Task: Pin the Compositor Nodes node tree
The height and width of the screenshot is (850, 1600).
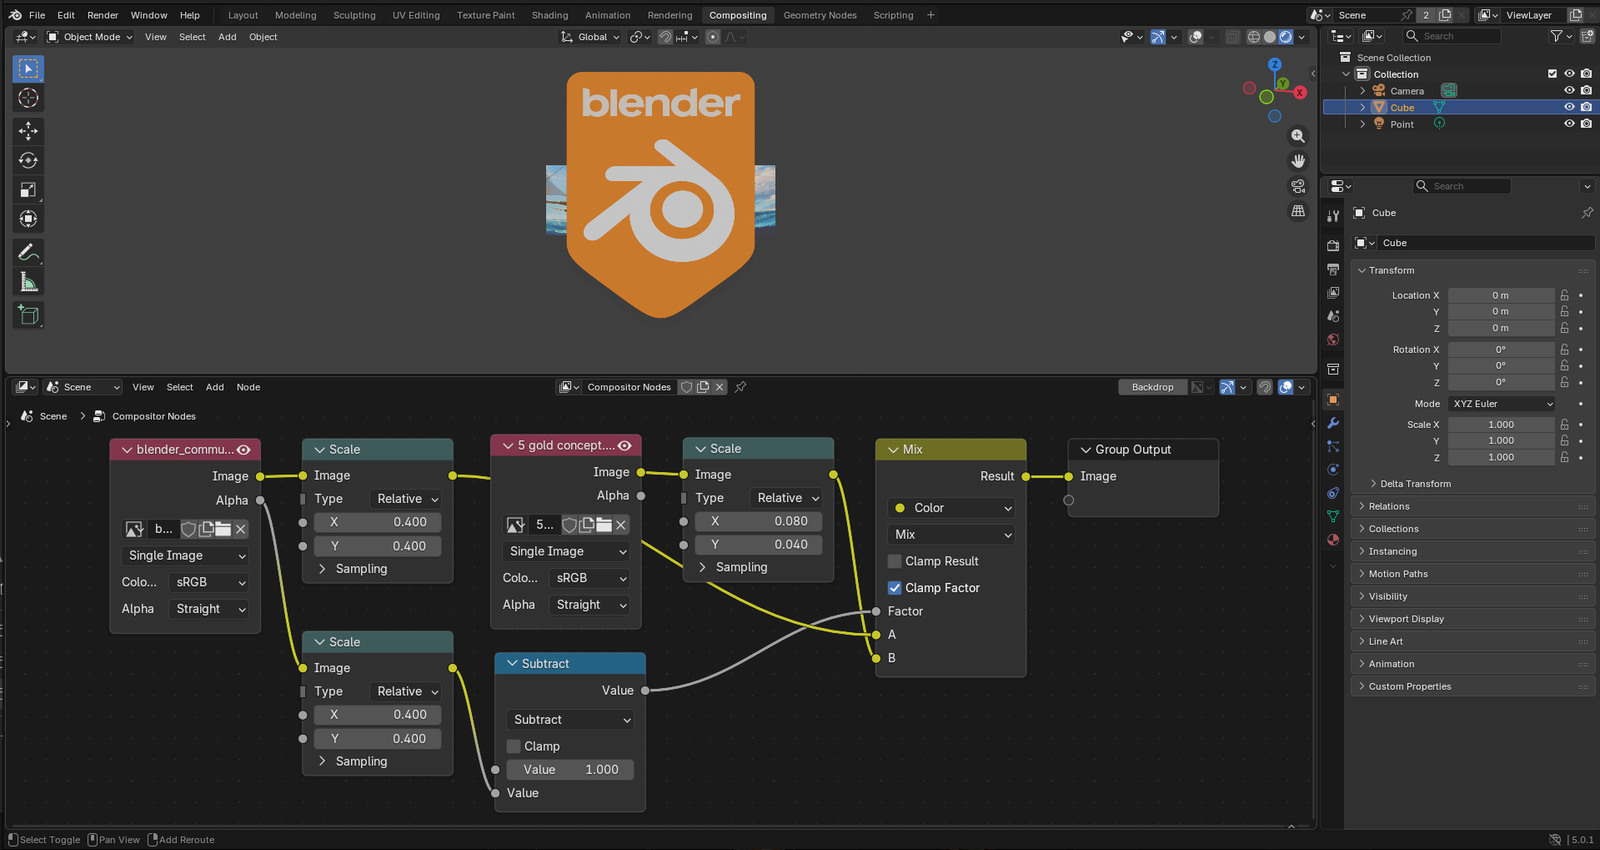Action: pos(741,387)
